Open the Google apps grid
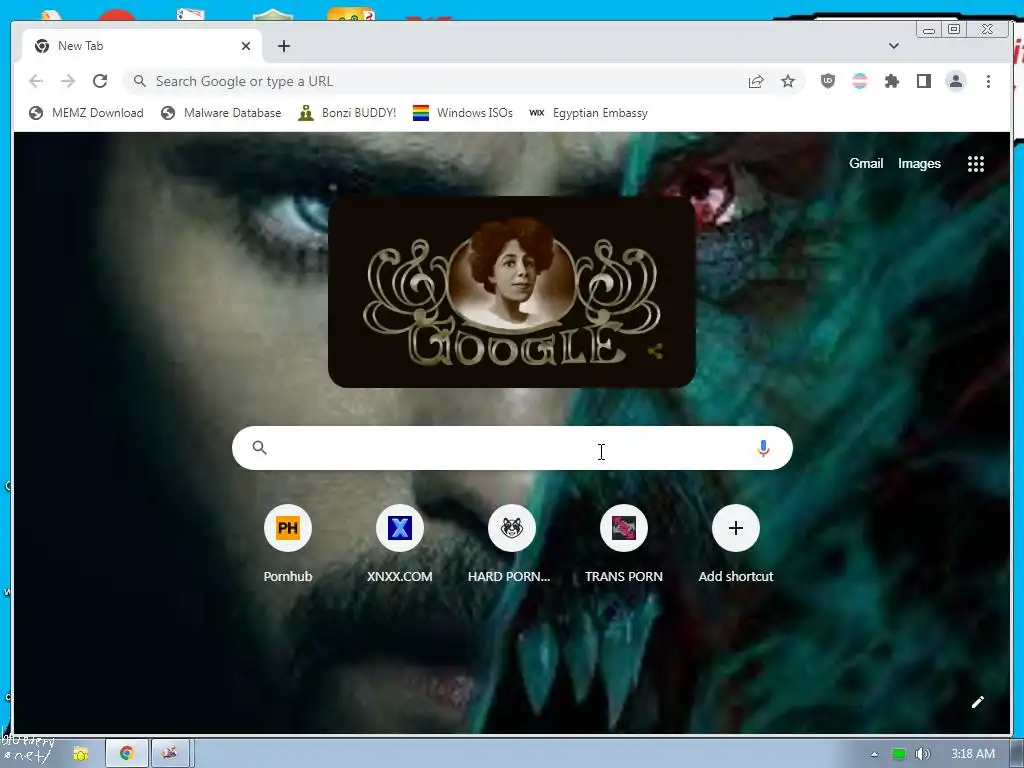The width and height of the screenshot is (1024, 768). click(x=976, y=164)
